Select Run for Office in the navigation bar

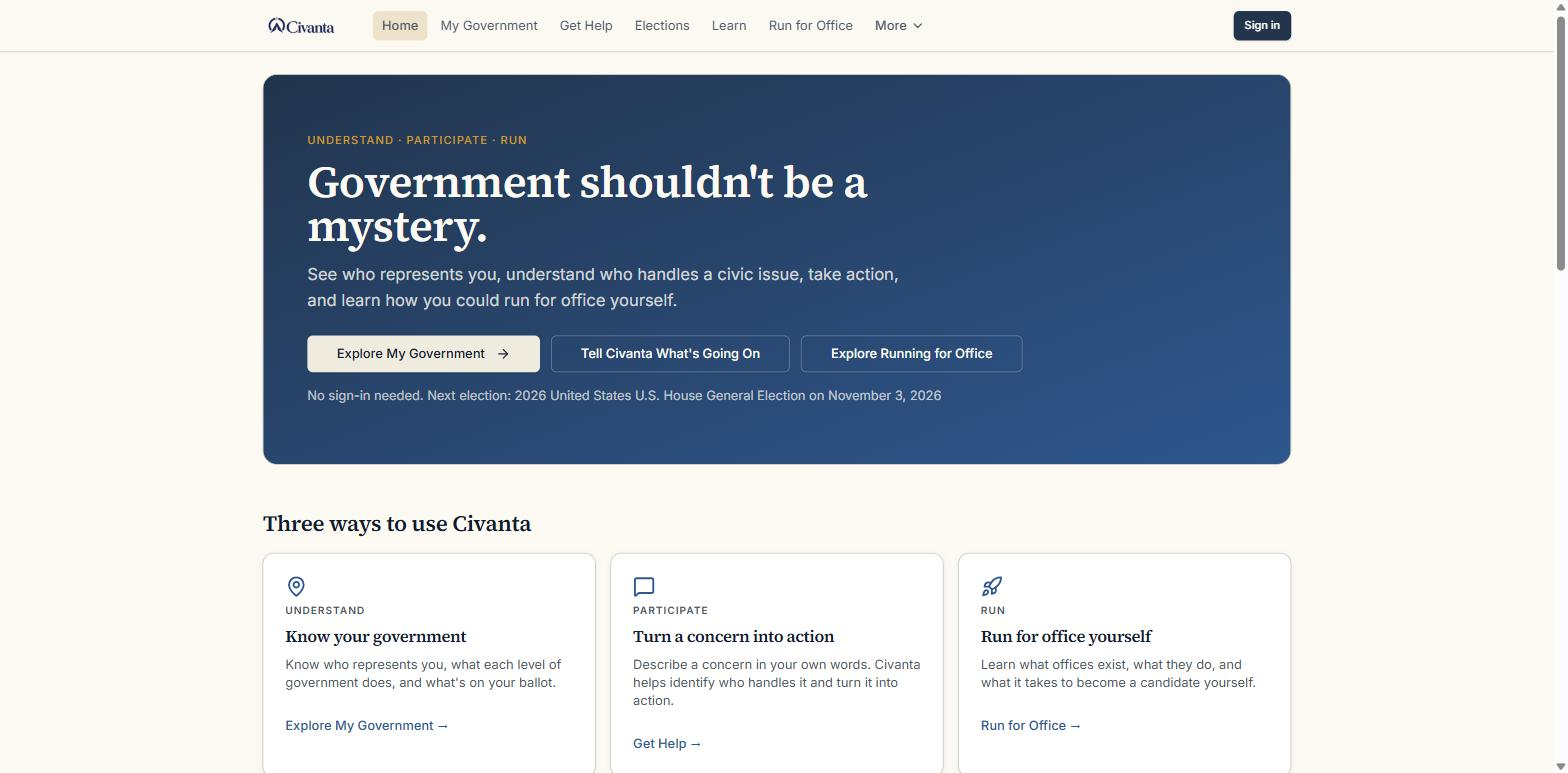tap(811, 26)
